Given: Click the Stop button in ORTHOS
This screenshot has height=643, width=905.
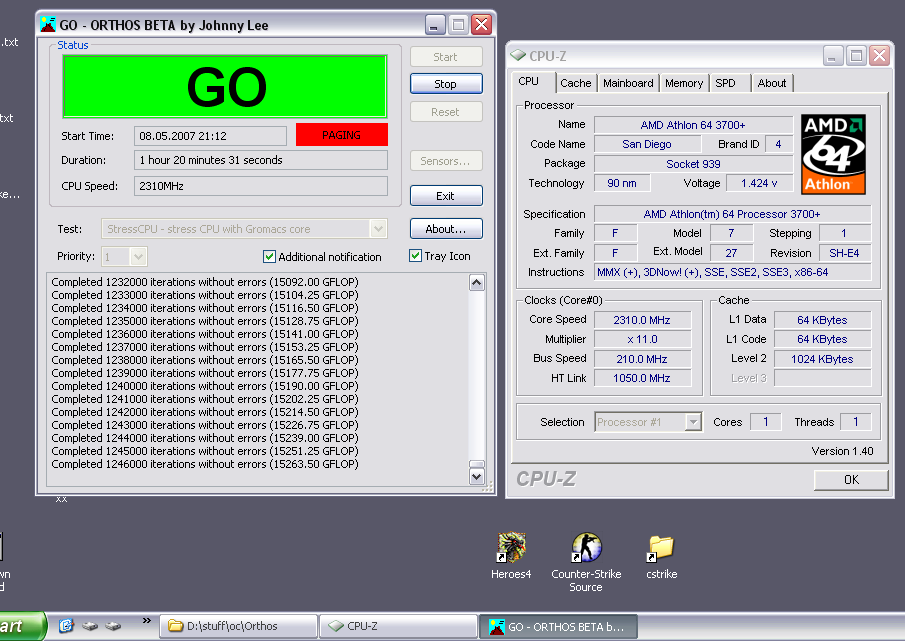Looking at the screenshot, I should [446, 84].
